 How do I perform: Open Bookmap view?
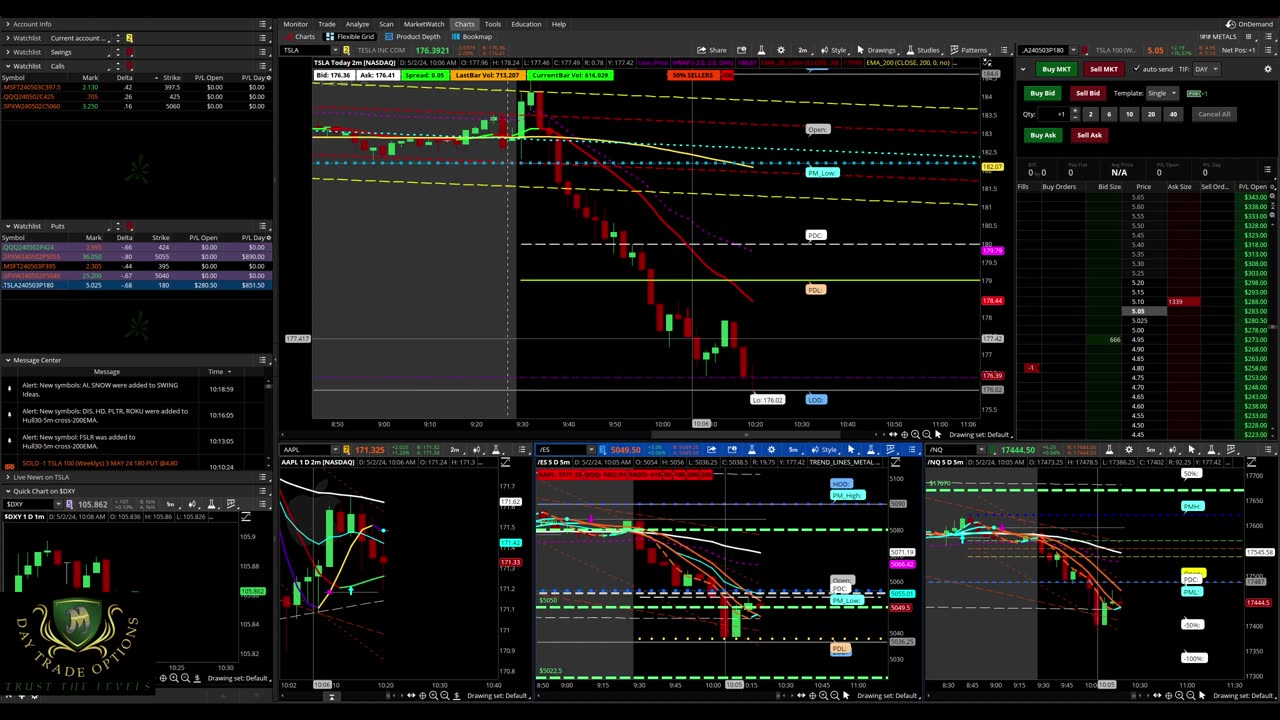pos(472,37)
